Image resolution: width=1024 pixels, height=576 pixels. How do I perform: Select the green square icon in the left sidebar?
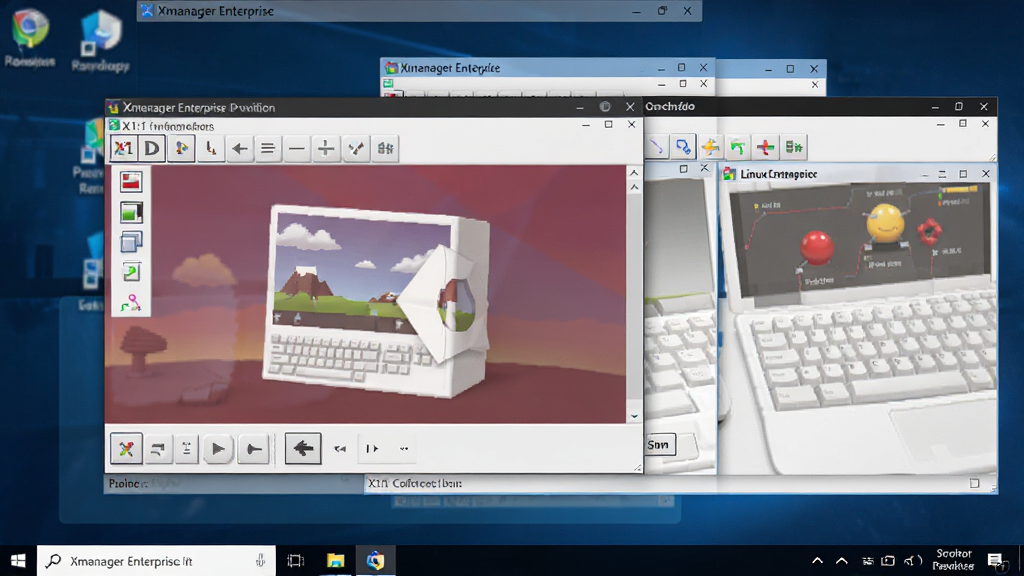click(x=131, y=212)
